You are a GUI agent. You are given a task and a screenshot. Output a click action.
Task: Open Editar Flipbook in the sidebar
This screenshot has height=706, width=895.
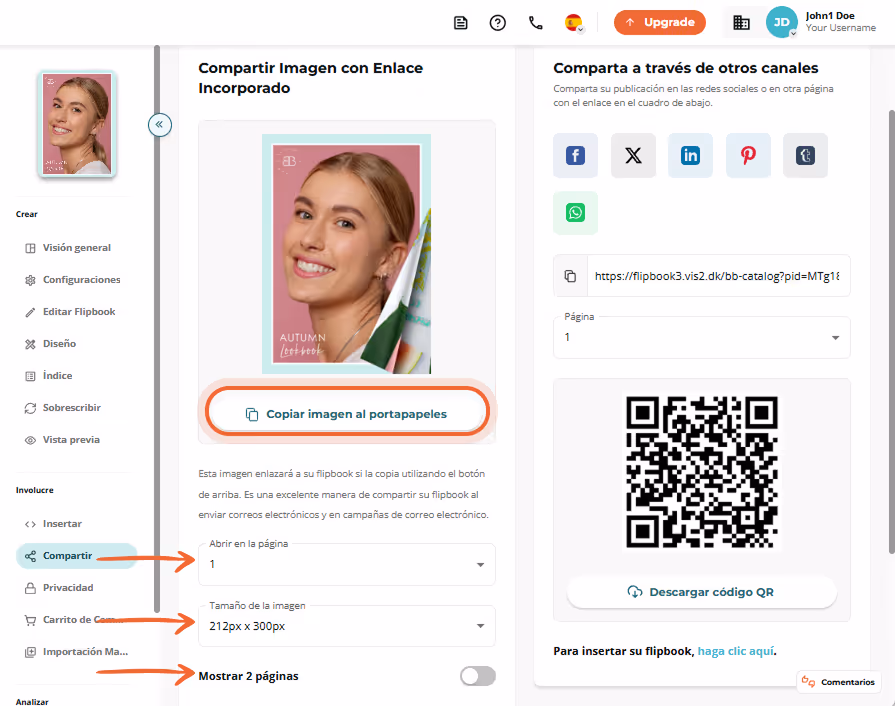79,312
